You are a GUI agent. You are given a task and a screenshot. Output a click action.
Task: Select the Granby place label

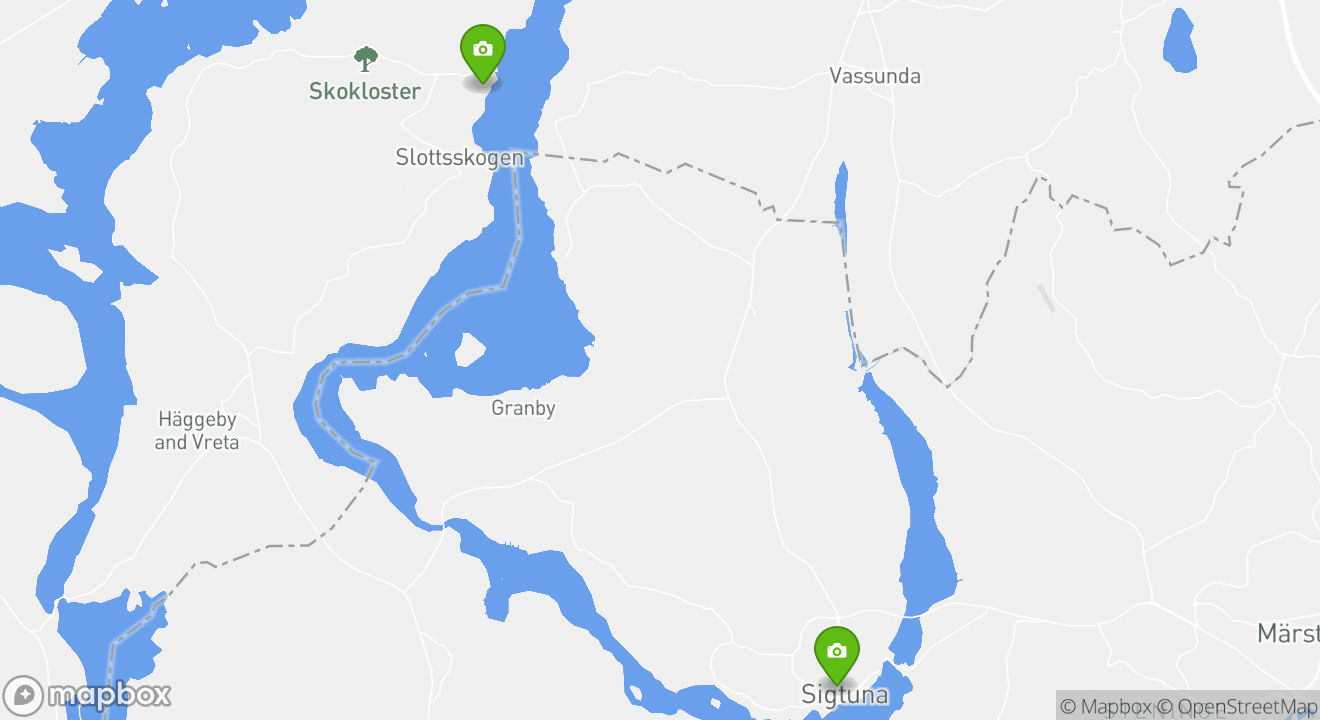click(523, 408)
